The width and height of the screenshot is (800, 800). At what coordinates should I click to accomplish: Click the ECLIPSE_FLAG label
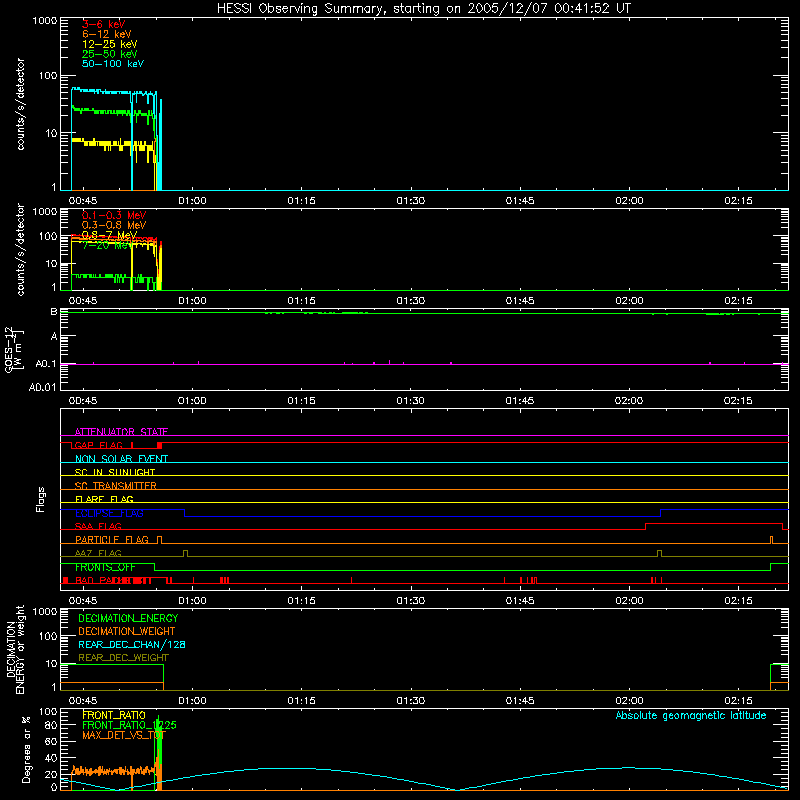pyautogui.click(x=109, y=513)
